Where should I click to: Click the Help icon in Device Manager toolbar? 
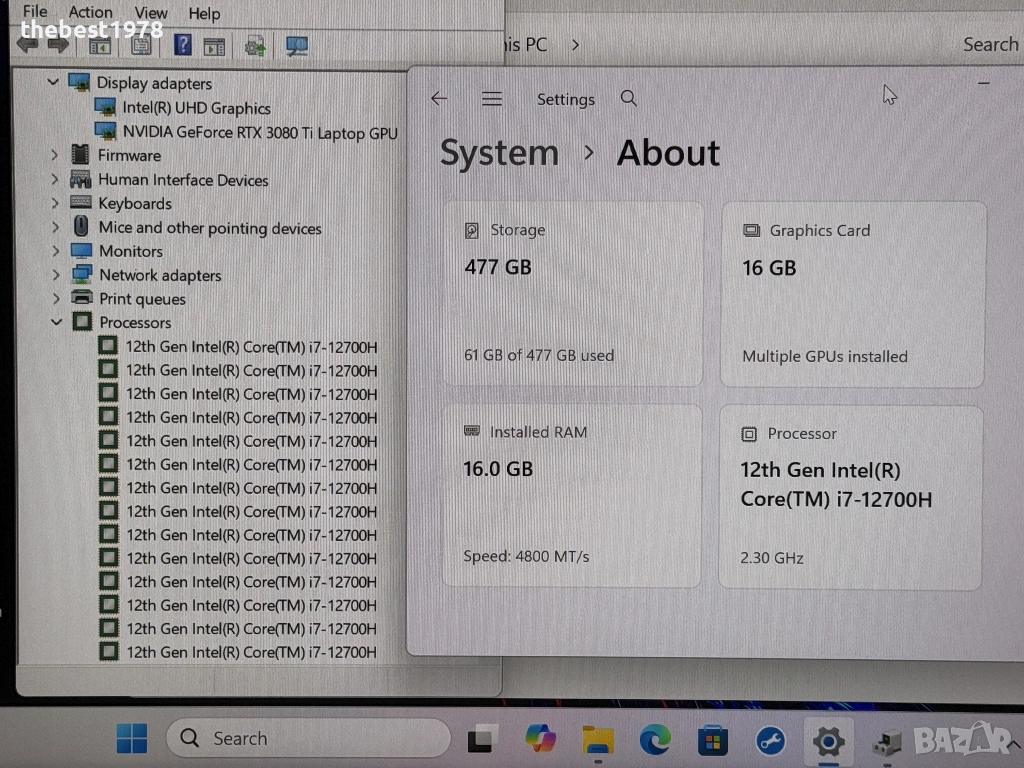[x=183, y=45]
